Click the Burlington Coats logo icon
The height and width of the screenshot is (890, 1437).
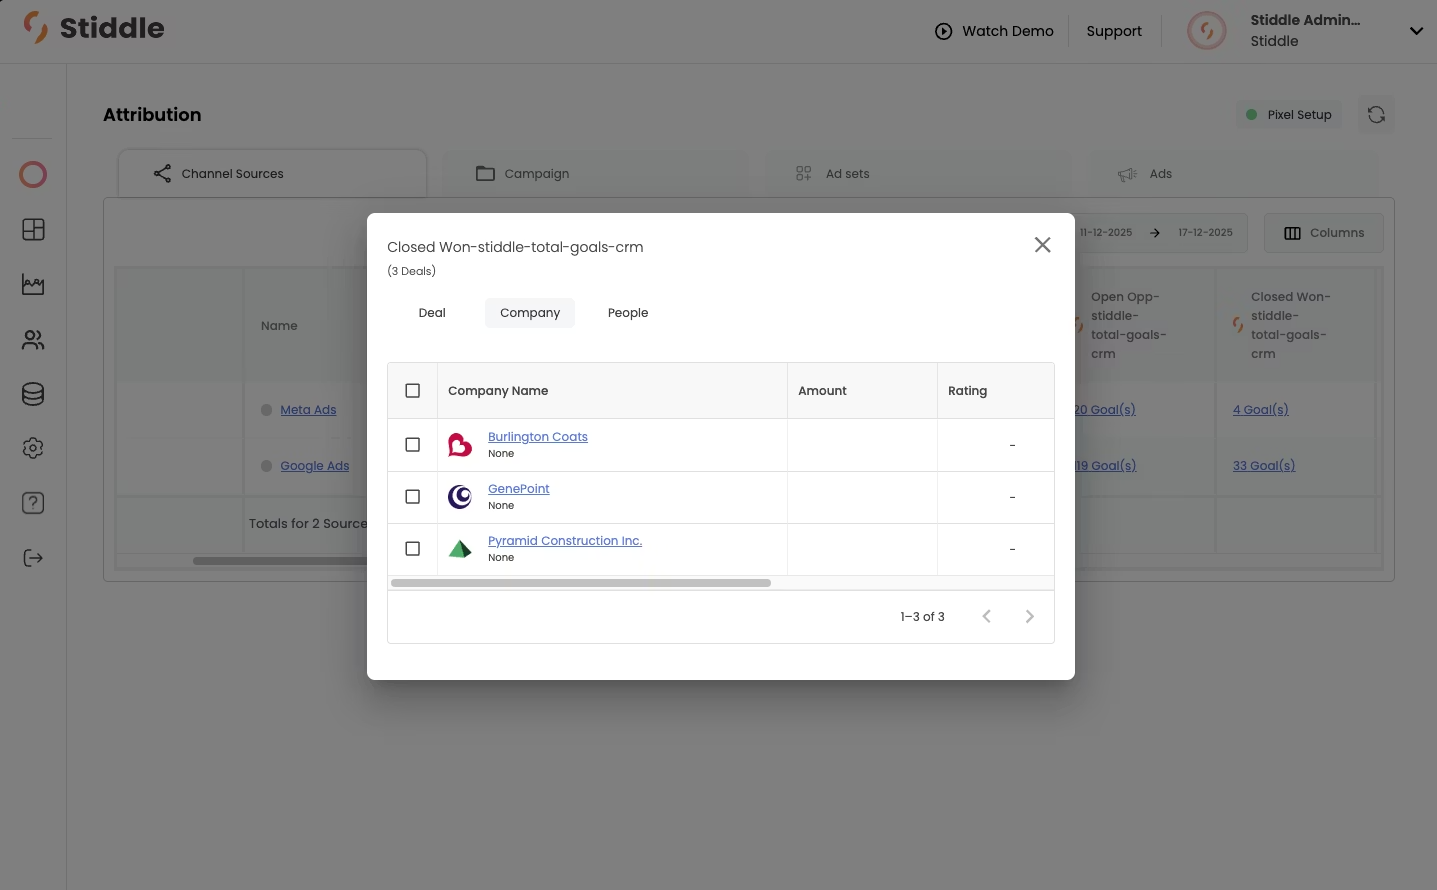click(x=460, y=445)
